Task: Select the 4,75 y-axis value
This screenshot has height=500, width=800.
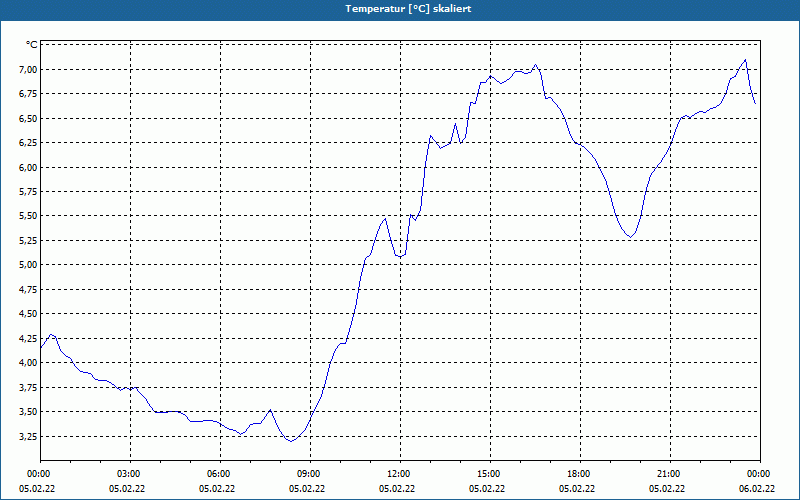Action: [x=28, y=289]
